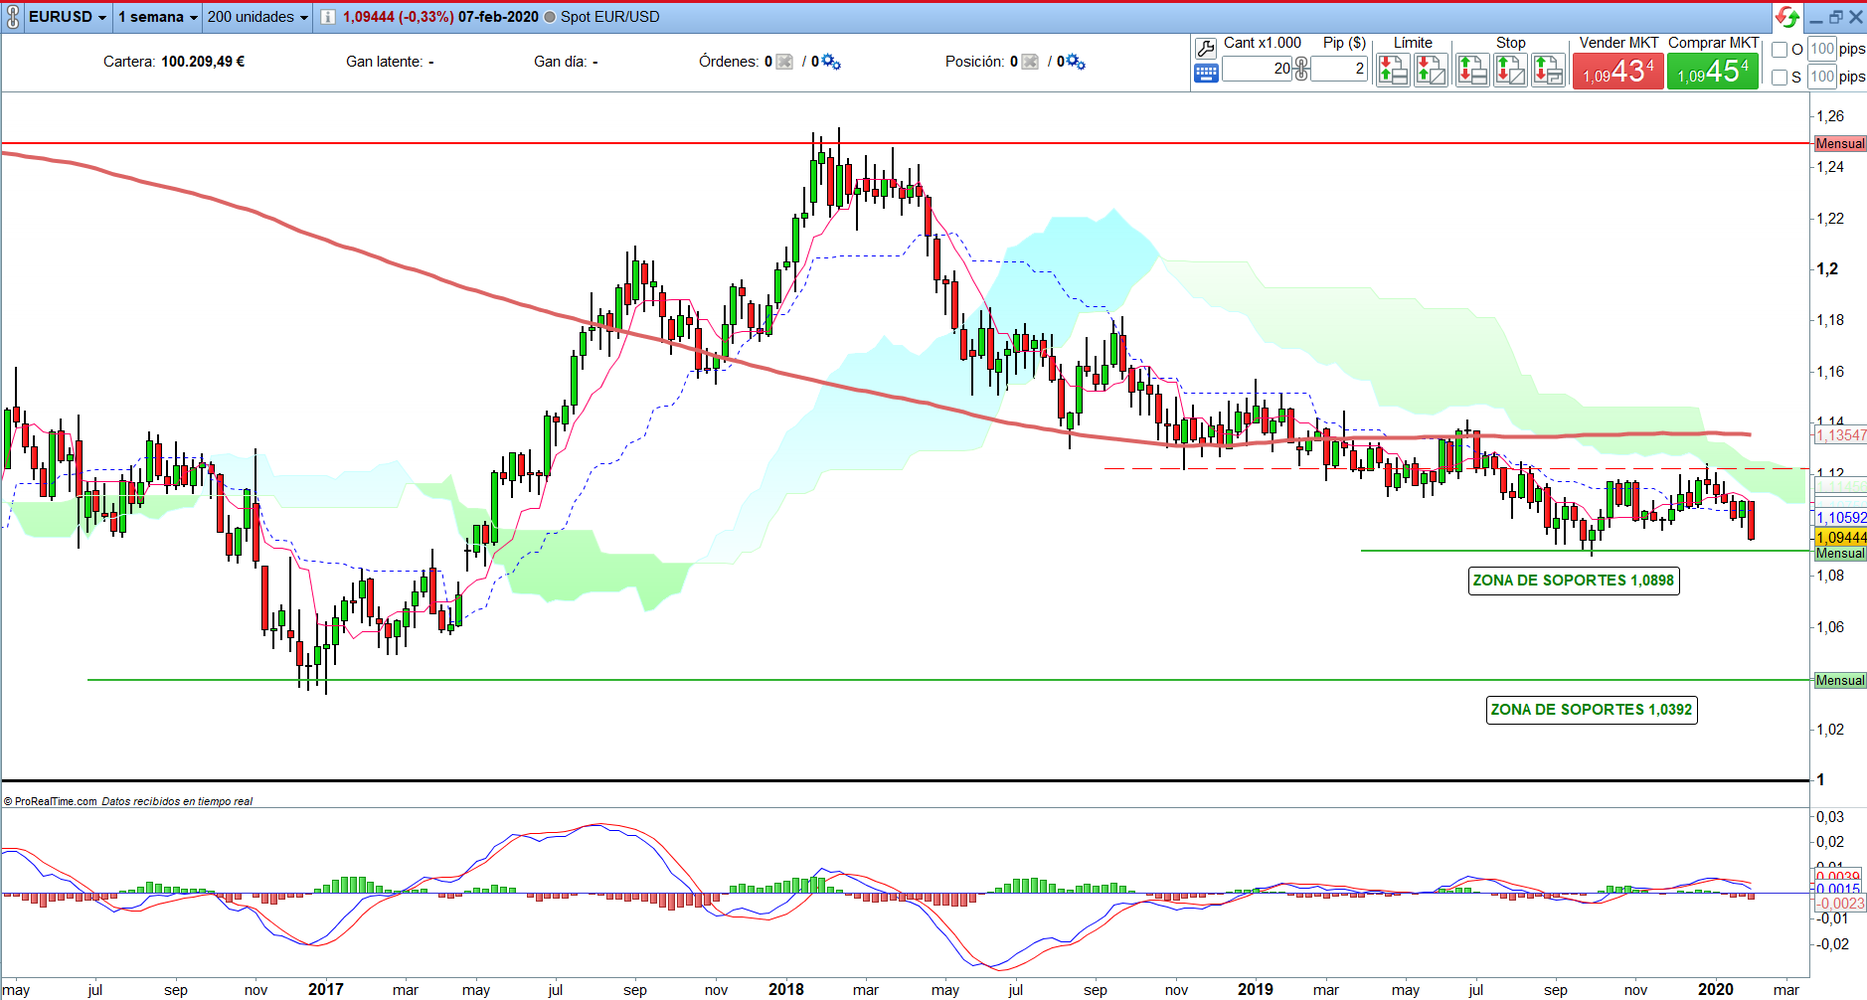Edit the Cant x1.000 quantity field
This screenshot has height=1000, width=1867.
click(1257, 68)
